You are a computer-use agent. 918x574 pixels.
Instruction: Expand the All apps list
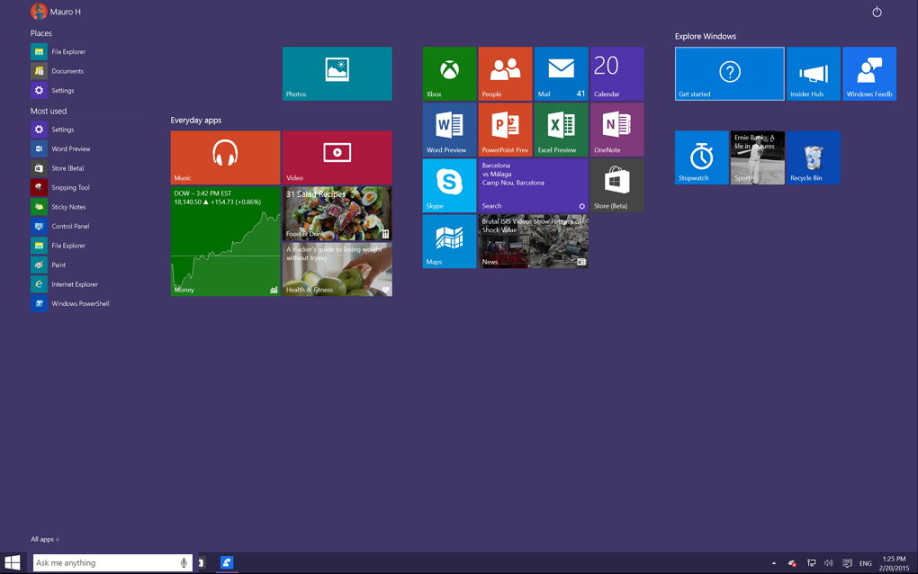[x=45, y=539]
